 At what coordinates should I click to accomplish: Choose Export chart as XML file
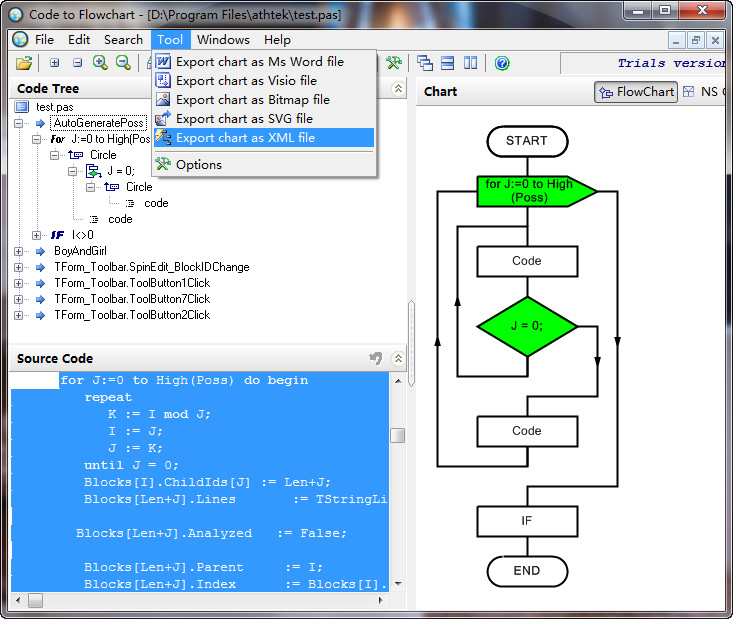(x=264, y=137)
